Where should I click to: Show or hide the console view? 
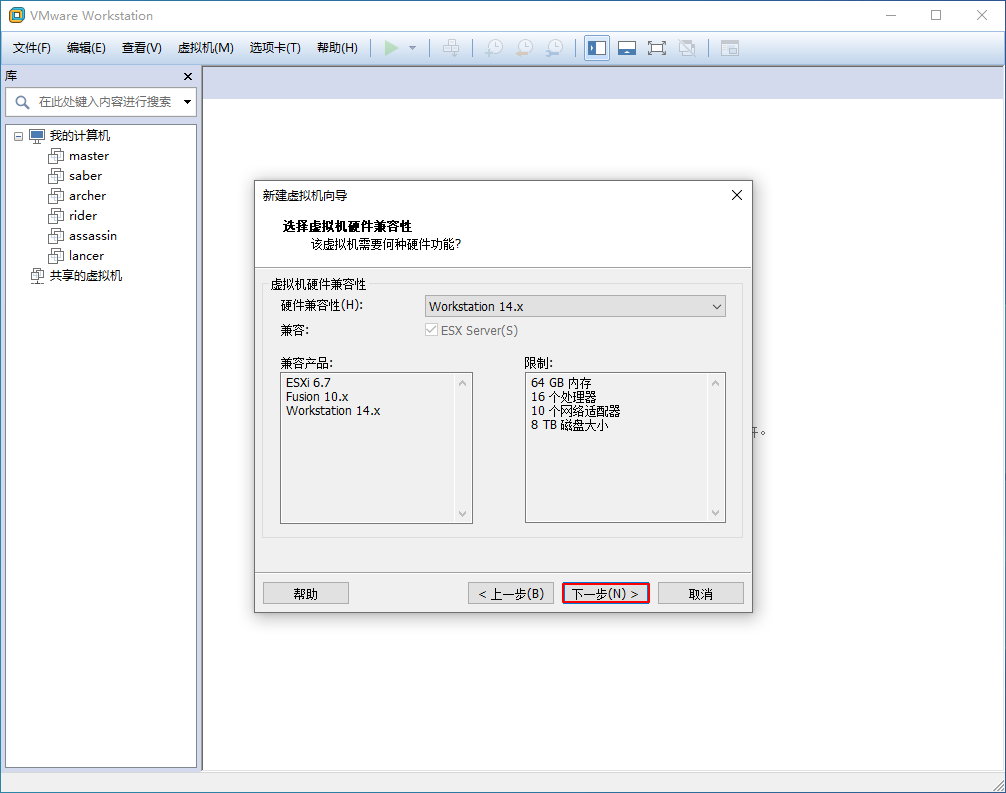click(x=729, y=47)
